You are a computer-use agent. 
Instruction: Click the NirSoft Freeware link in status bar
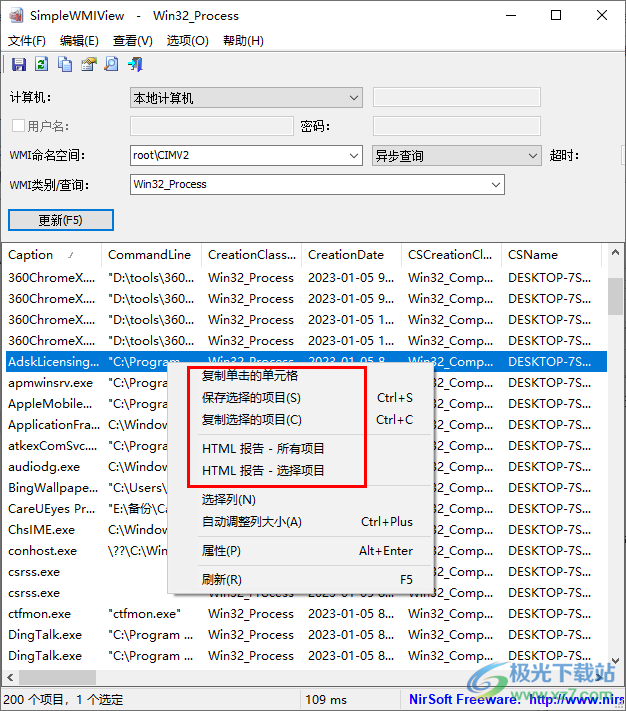coord(516,699)
